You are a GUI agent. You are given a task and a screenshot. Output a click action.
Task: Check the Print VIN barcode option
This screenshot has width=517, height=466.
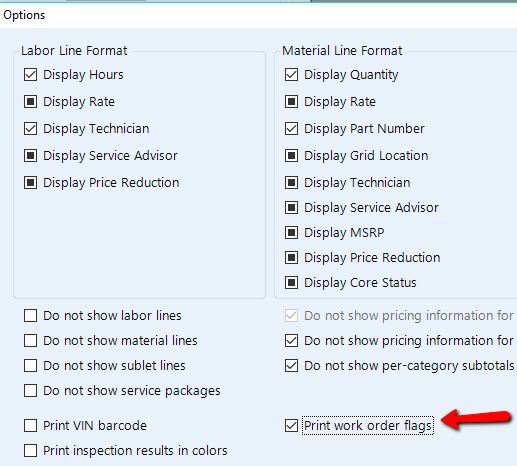click(x=30, y=426)
